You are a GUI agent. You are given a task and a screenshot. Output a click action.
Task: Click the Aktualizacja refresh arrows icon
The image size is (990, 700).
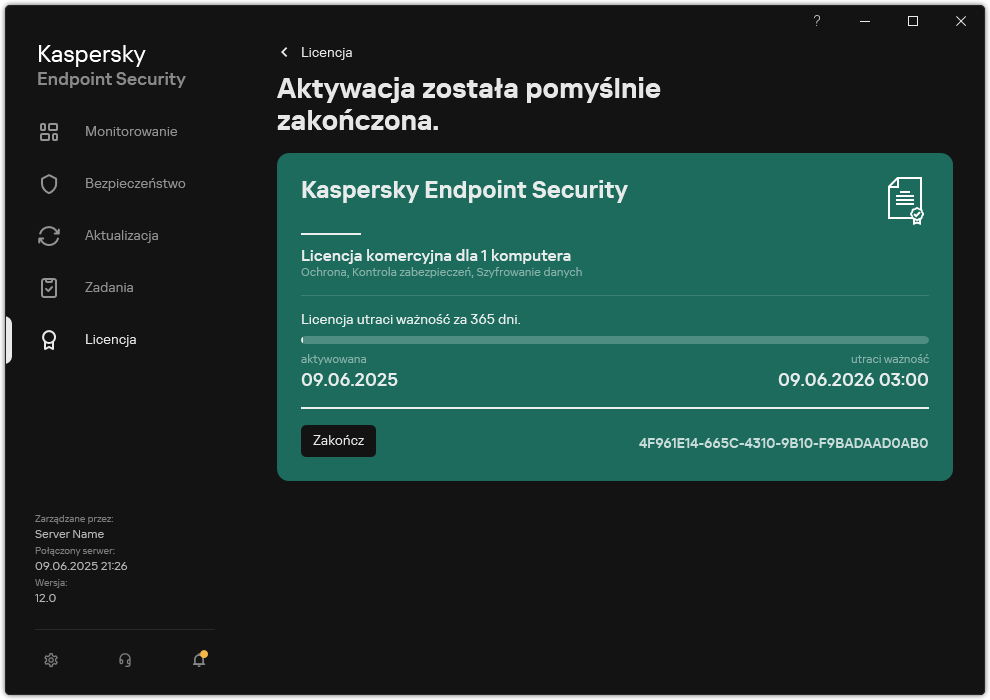(x=49, y=236)
